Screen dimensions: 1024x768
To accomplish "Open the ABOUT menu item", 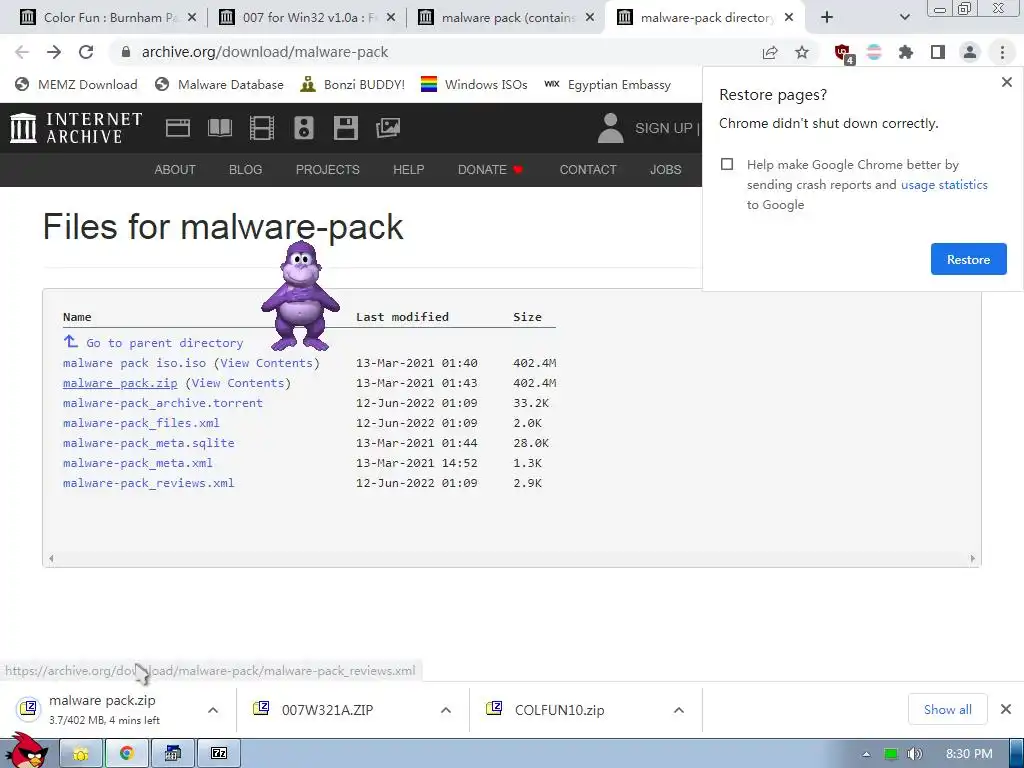I will pyautogui.click(x=175, y=170).
